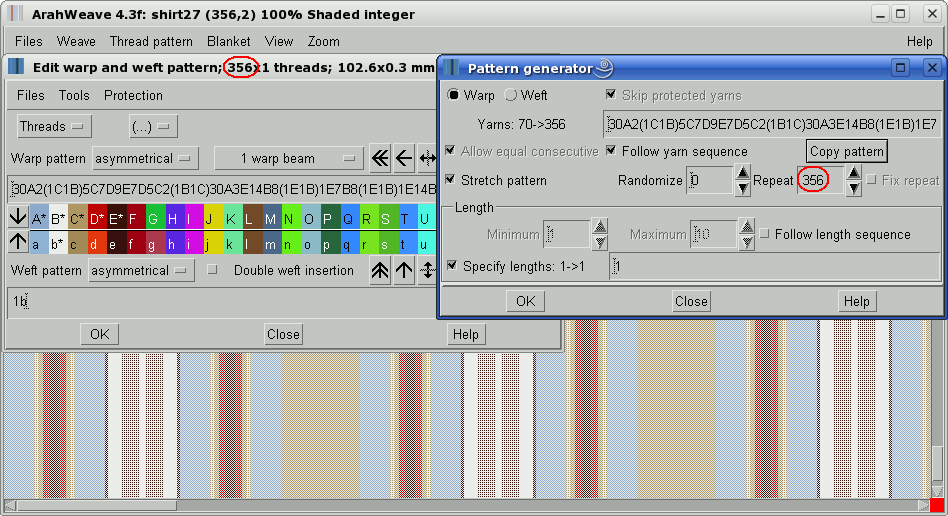
Task: Decrease the Repeat value
Action: [853, 189]
